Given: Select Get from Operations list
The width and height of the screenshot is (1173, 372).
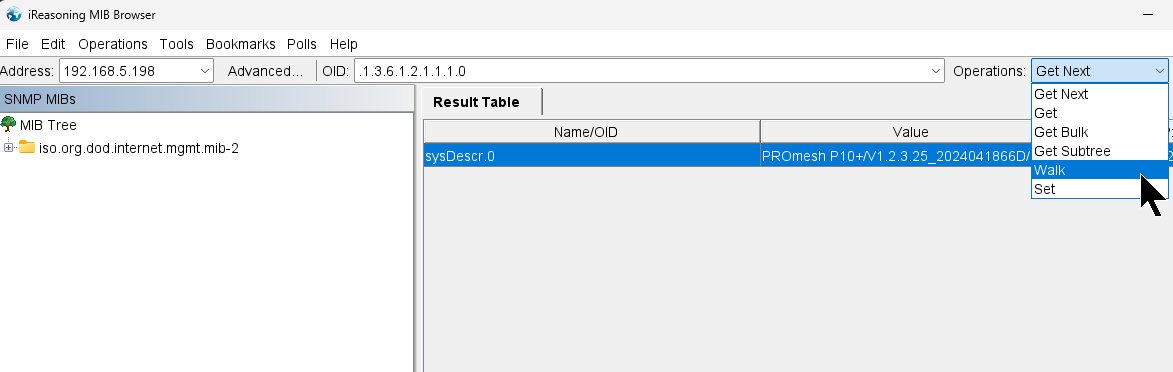Looking at the screenshot, I should click(x=1100, y=113).
